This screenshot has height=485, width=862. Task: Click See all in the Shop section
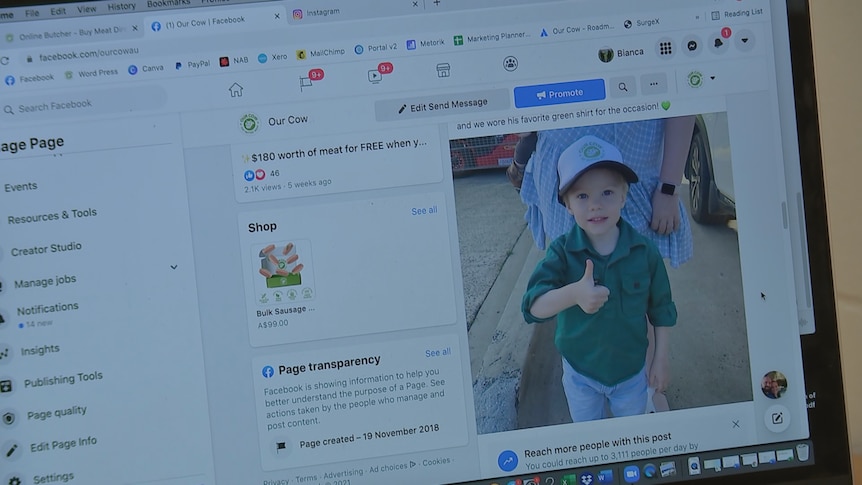tap(424, 211)
